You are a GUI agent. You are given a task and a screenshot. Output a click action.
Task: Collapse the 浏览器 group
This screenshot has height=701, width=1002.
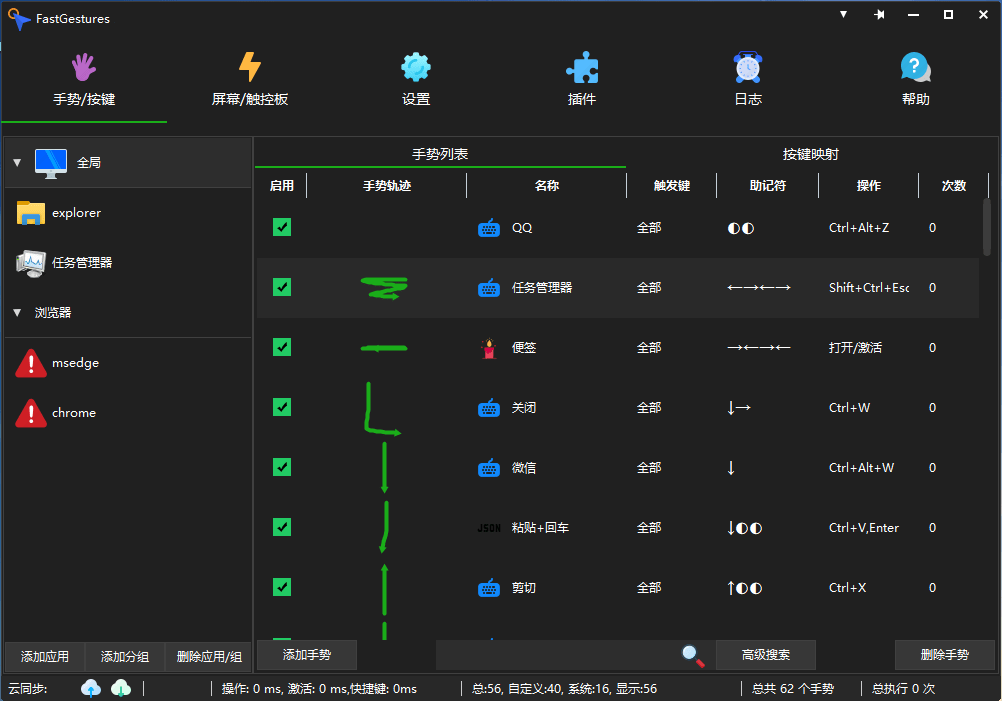pos(17,313)
